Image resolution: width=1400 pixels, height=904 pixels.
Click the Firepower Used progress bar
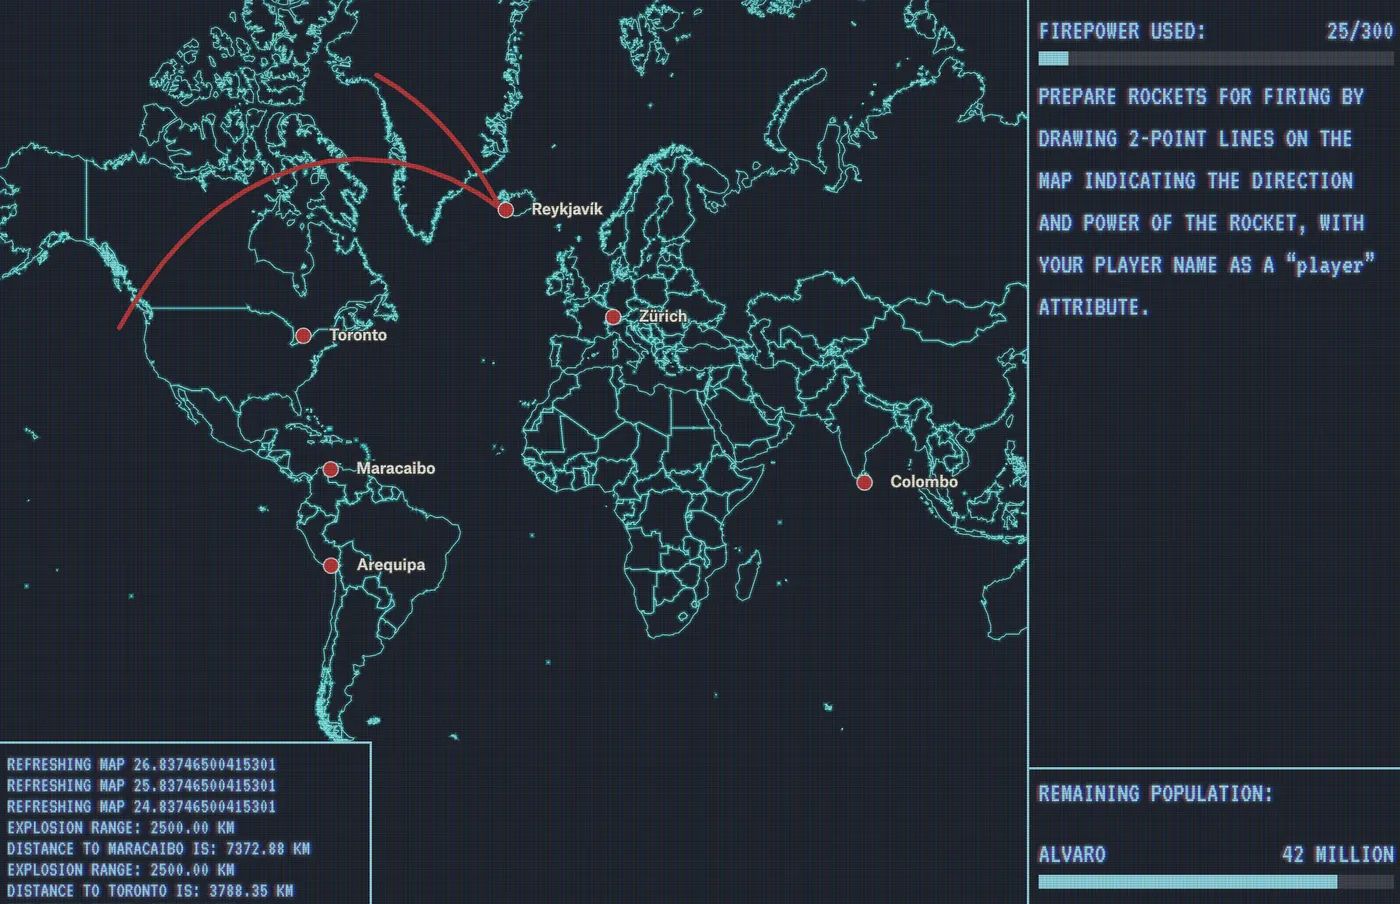pos(1215,58)
